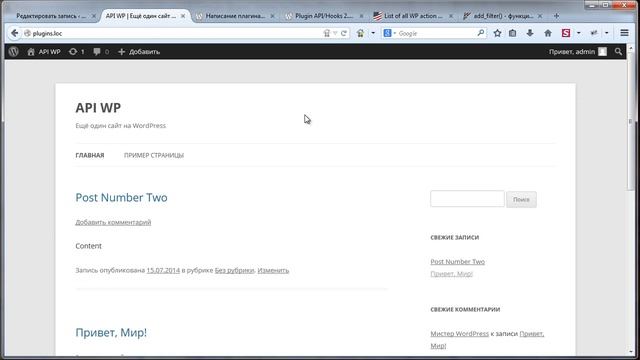Switch to the 'List of all WP action' tab
This screenshot has width=640, height=360.
click(x=413, y=16)
